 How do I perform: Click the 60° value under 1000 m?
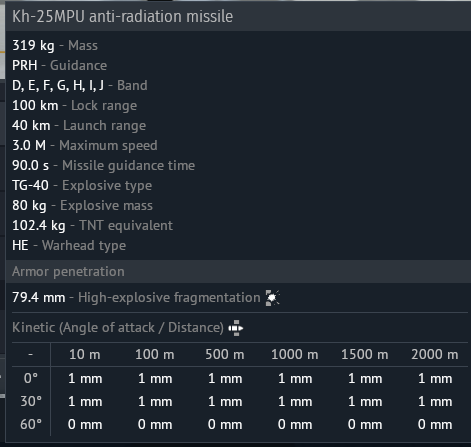point(295,424)
